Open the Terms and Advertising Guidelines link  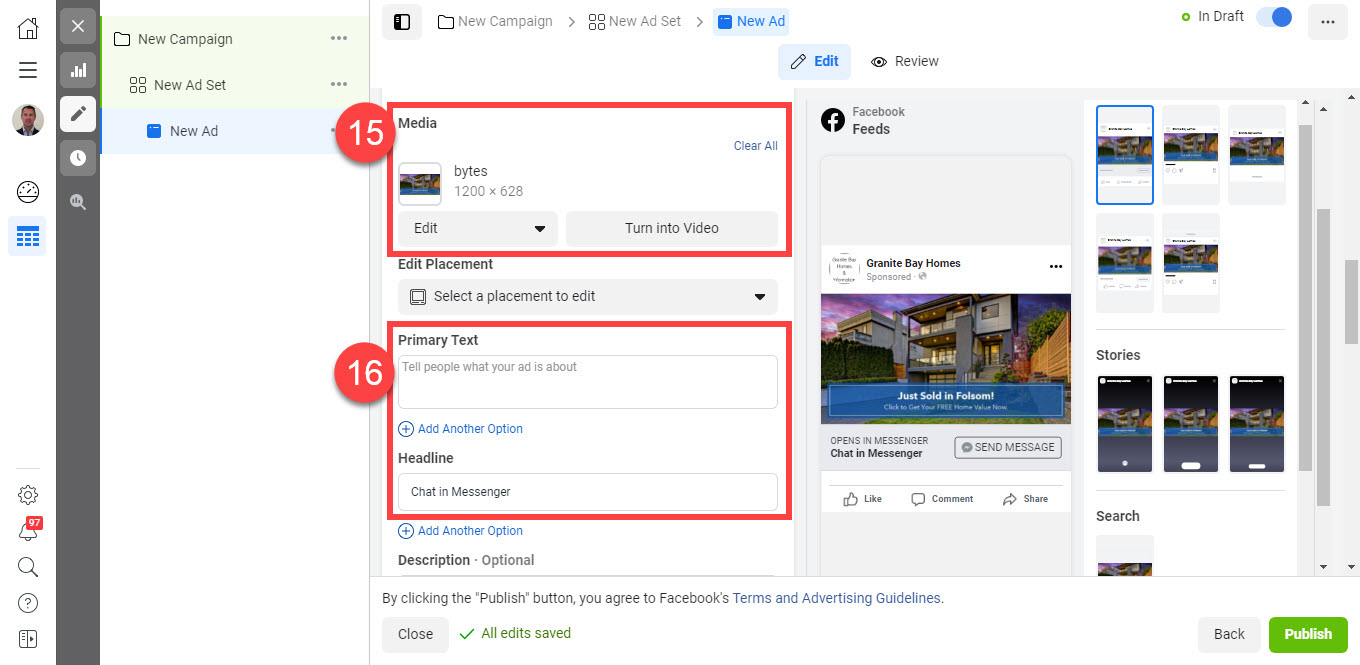tap(837, 598)
